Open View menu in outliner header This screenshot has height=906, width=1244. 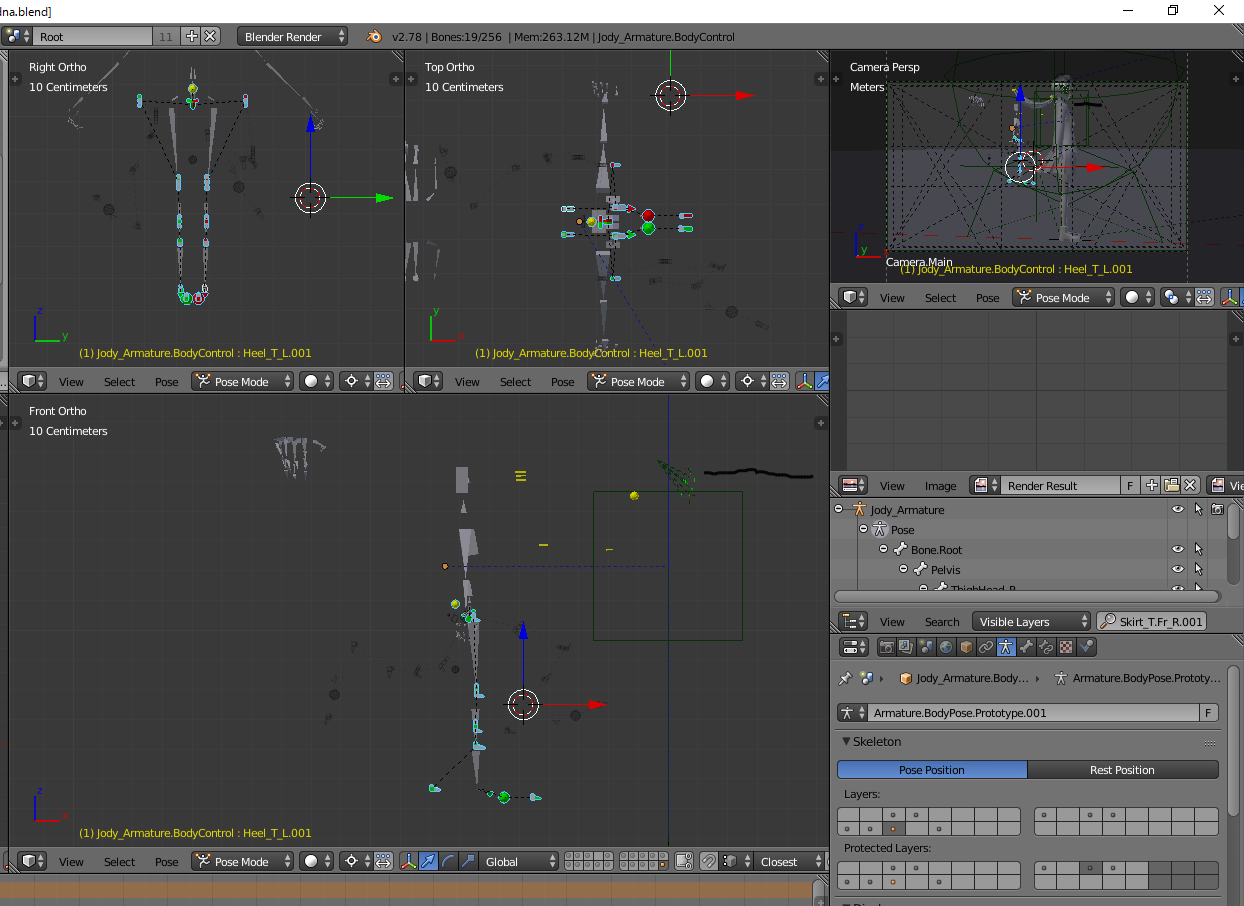click(892, 622)
